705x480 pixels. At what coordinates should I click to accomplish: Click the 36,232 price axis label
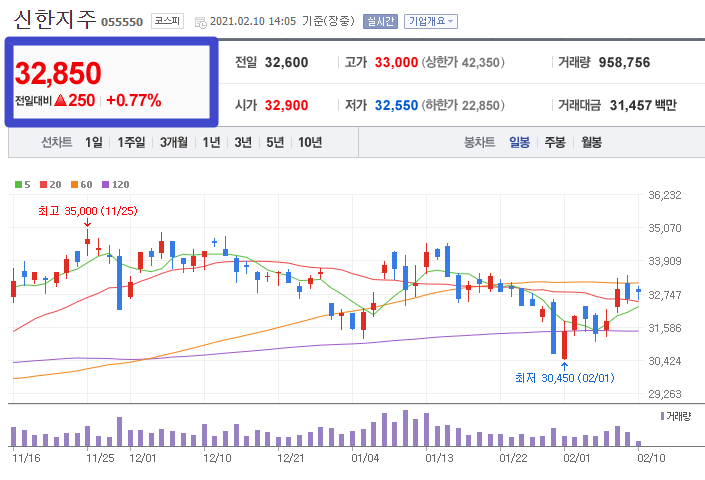(x=665, y=196)
